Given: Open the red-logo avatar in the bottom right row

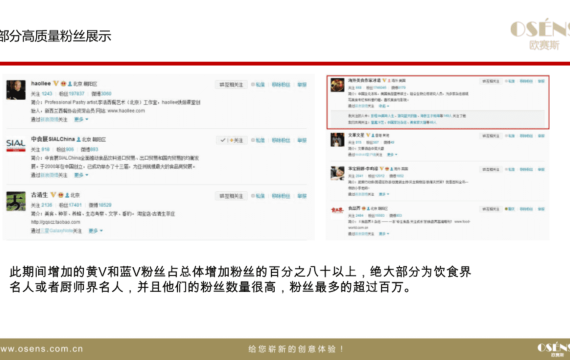Looking at the screenshot, I should pos(337,210).
